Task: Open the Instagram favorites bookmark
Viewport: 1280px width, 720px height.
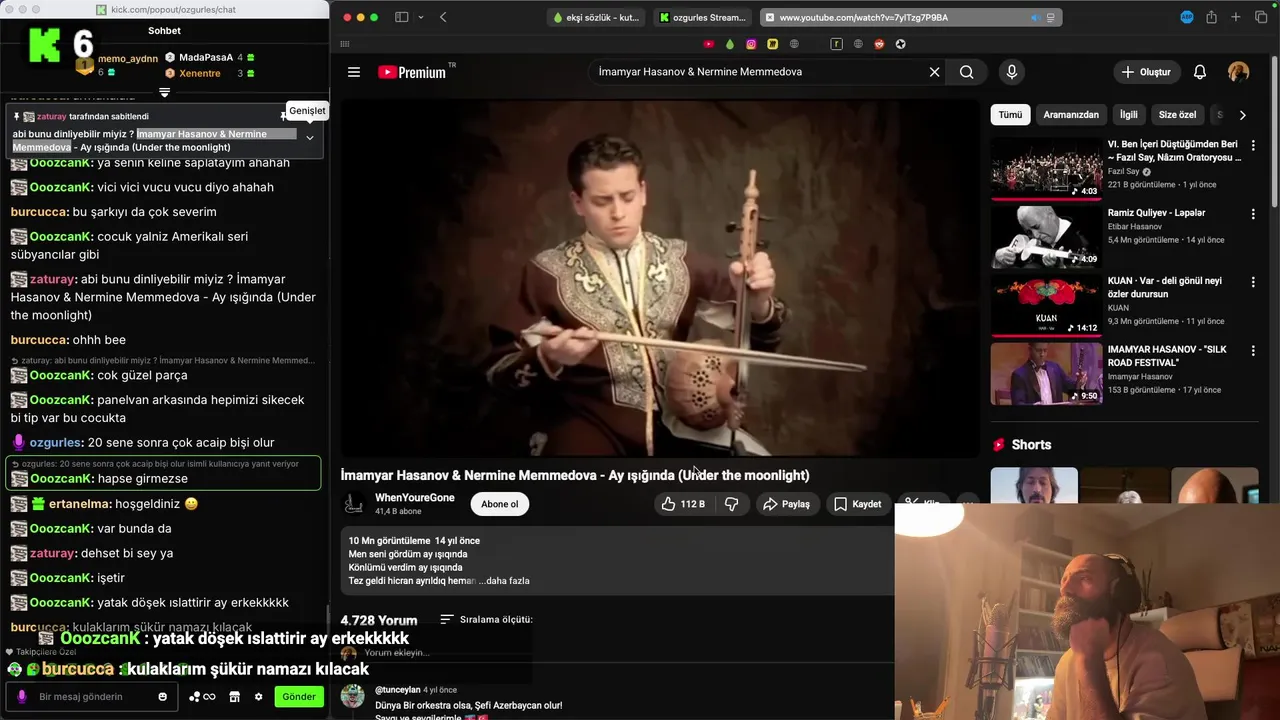Action: click(x=751, y=44)
